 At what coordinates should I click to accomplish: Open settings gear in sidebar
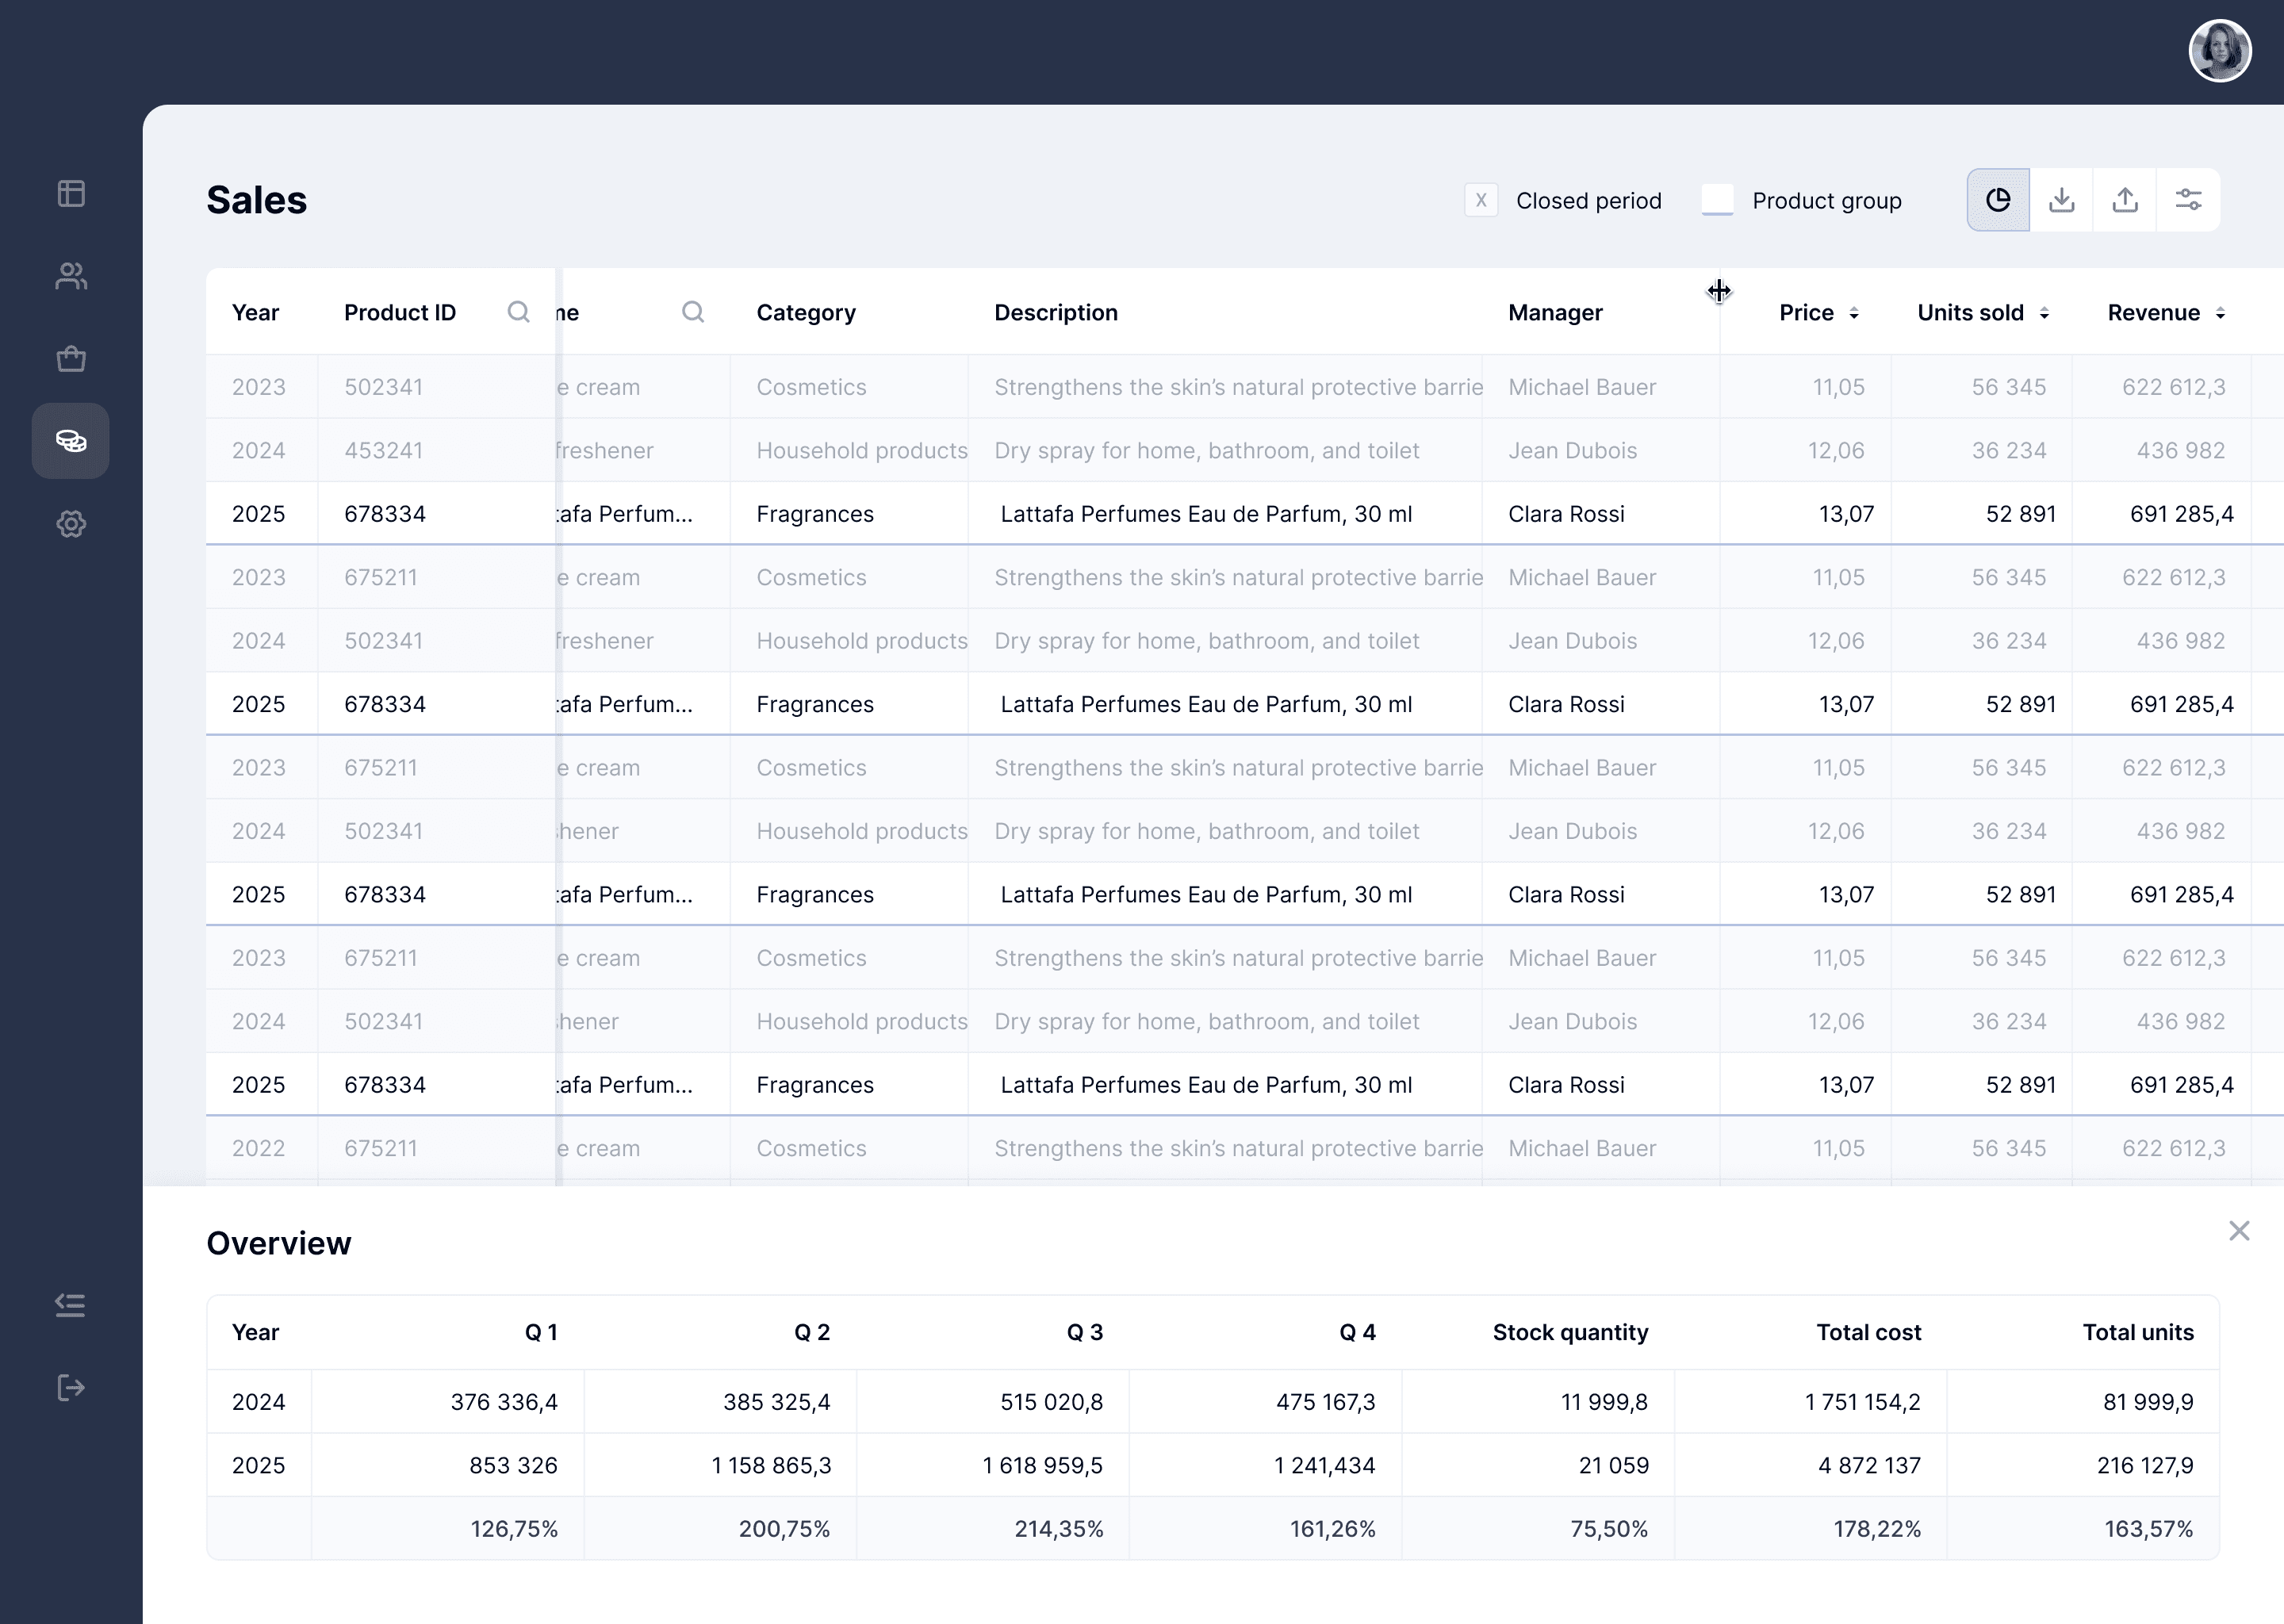pos(71,524)
